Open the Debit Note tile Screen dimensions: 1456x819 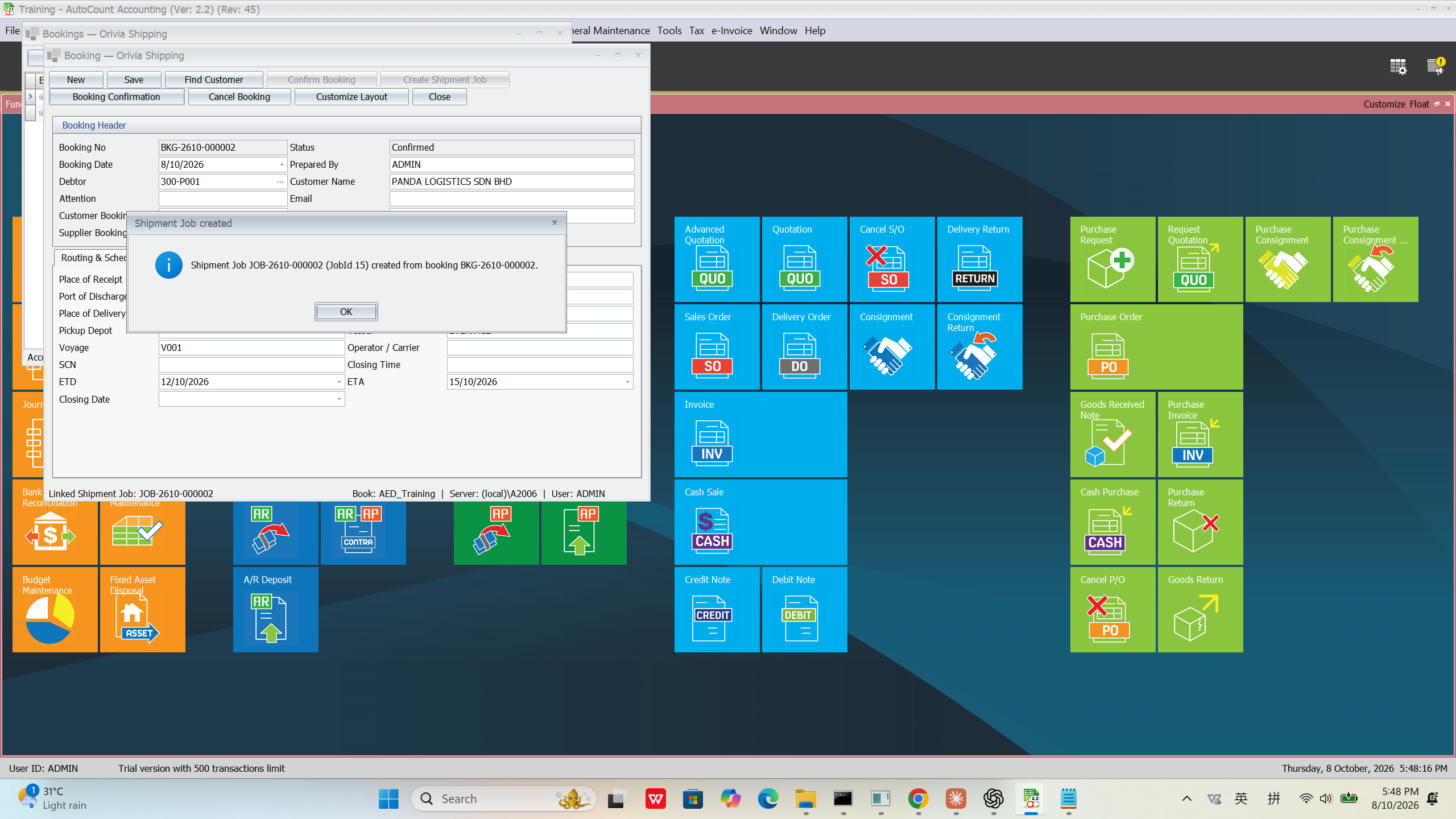point(804,609)
